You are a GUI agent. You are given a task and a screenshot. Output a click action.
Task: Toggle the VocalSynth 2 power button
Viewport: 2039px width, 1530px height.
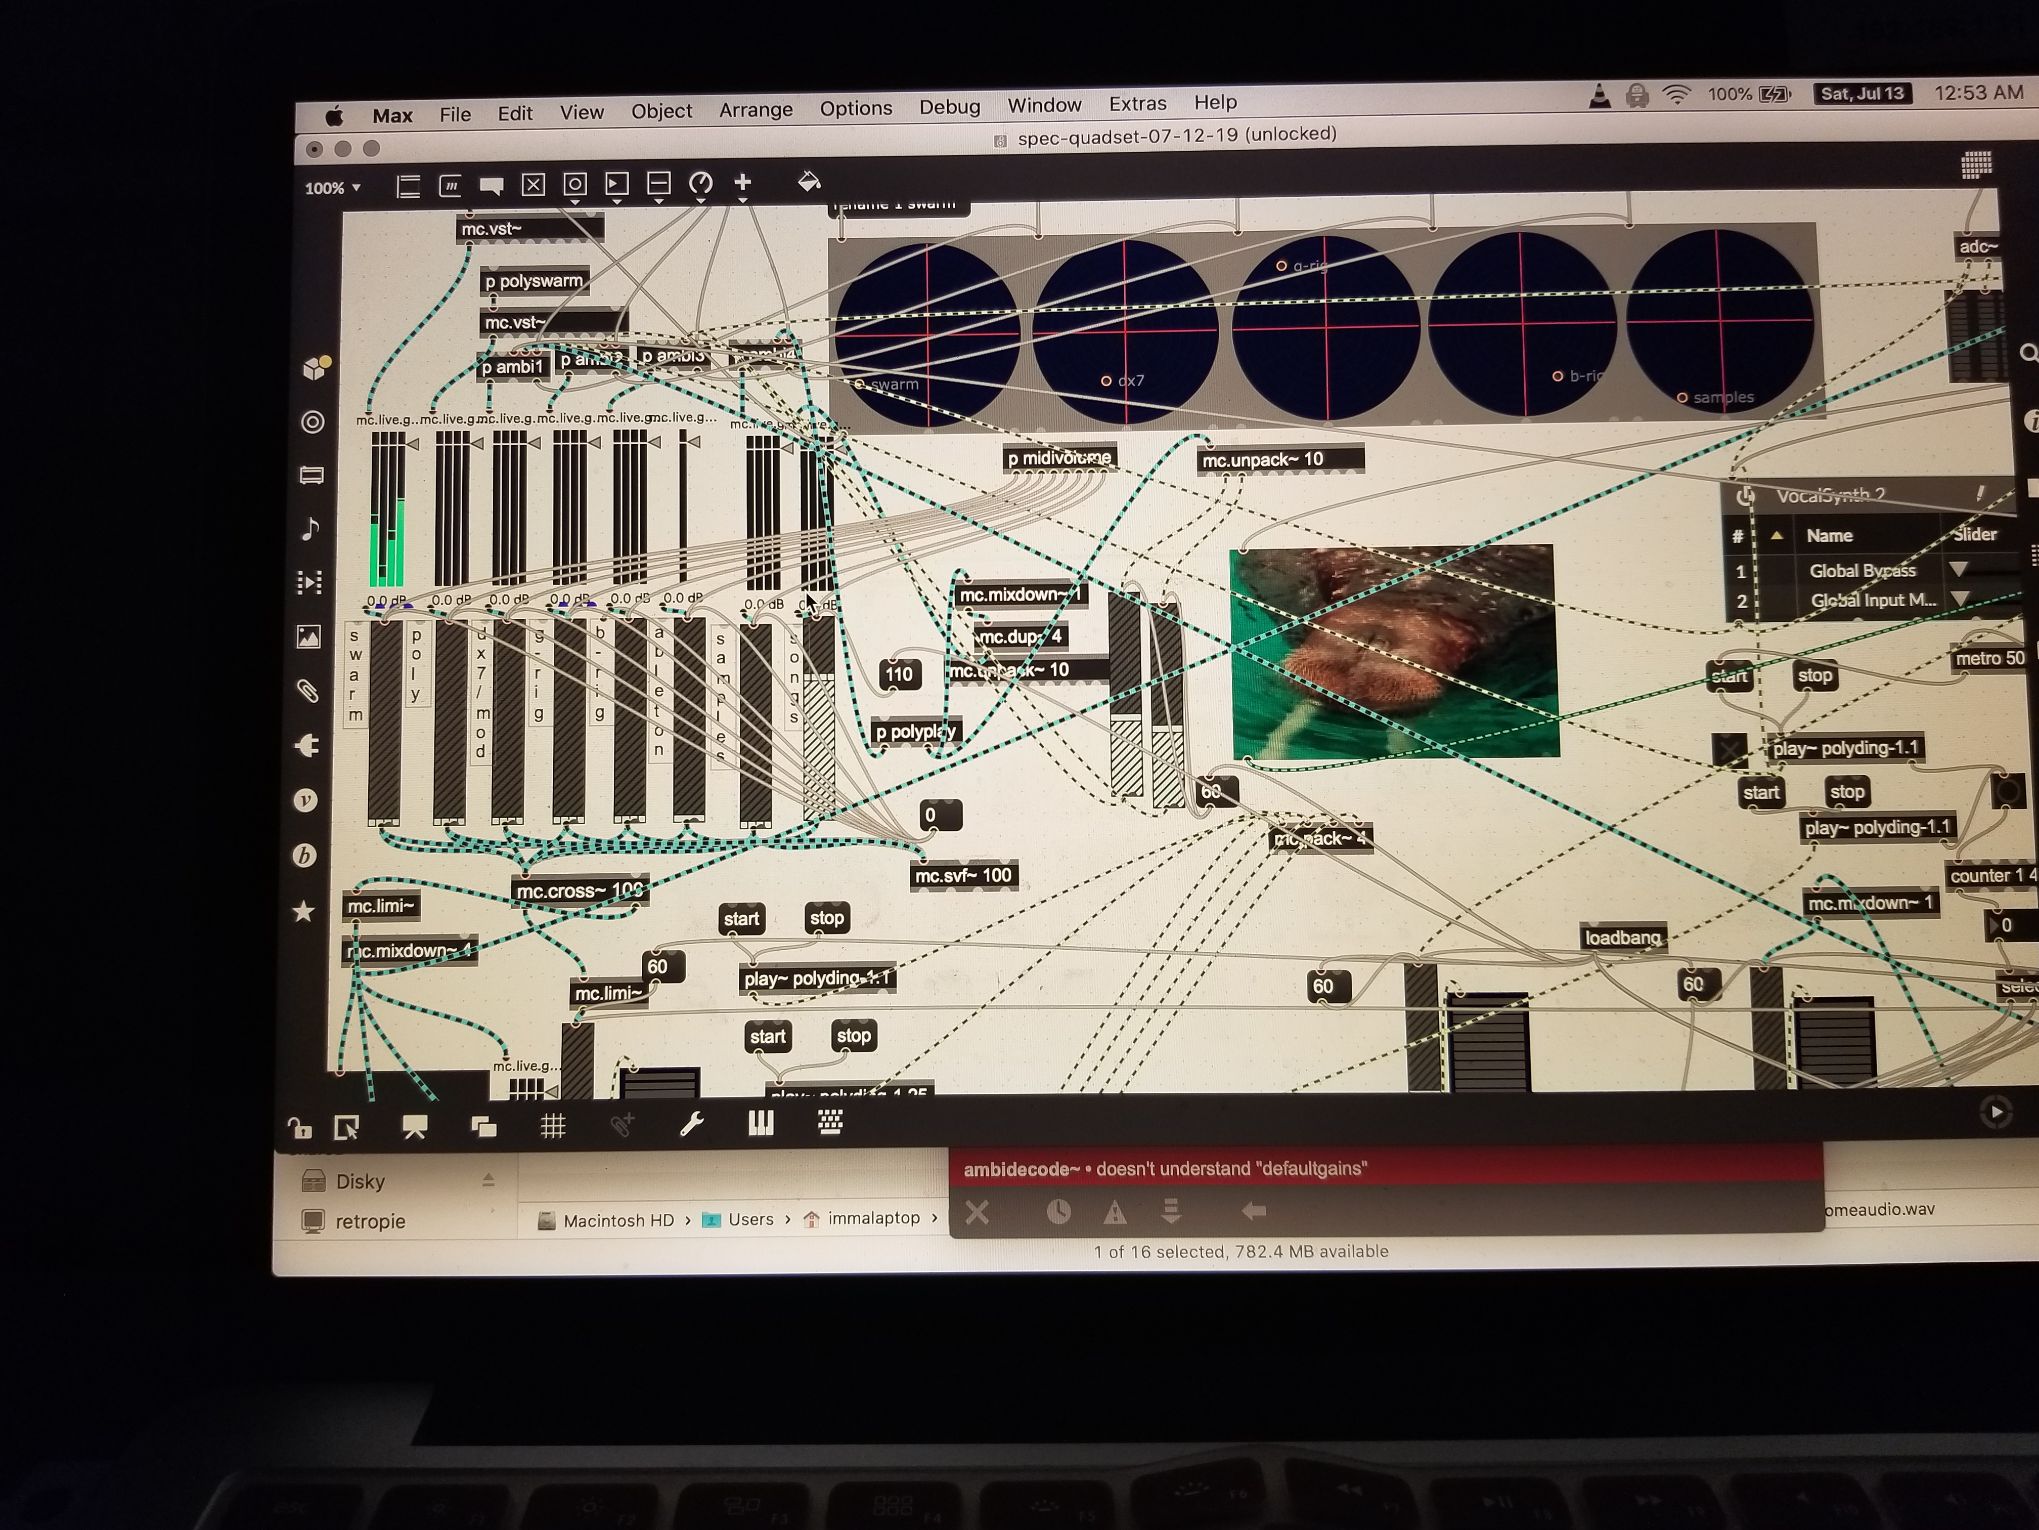click(x=1746, y=496)
